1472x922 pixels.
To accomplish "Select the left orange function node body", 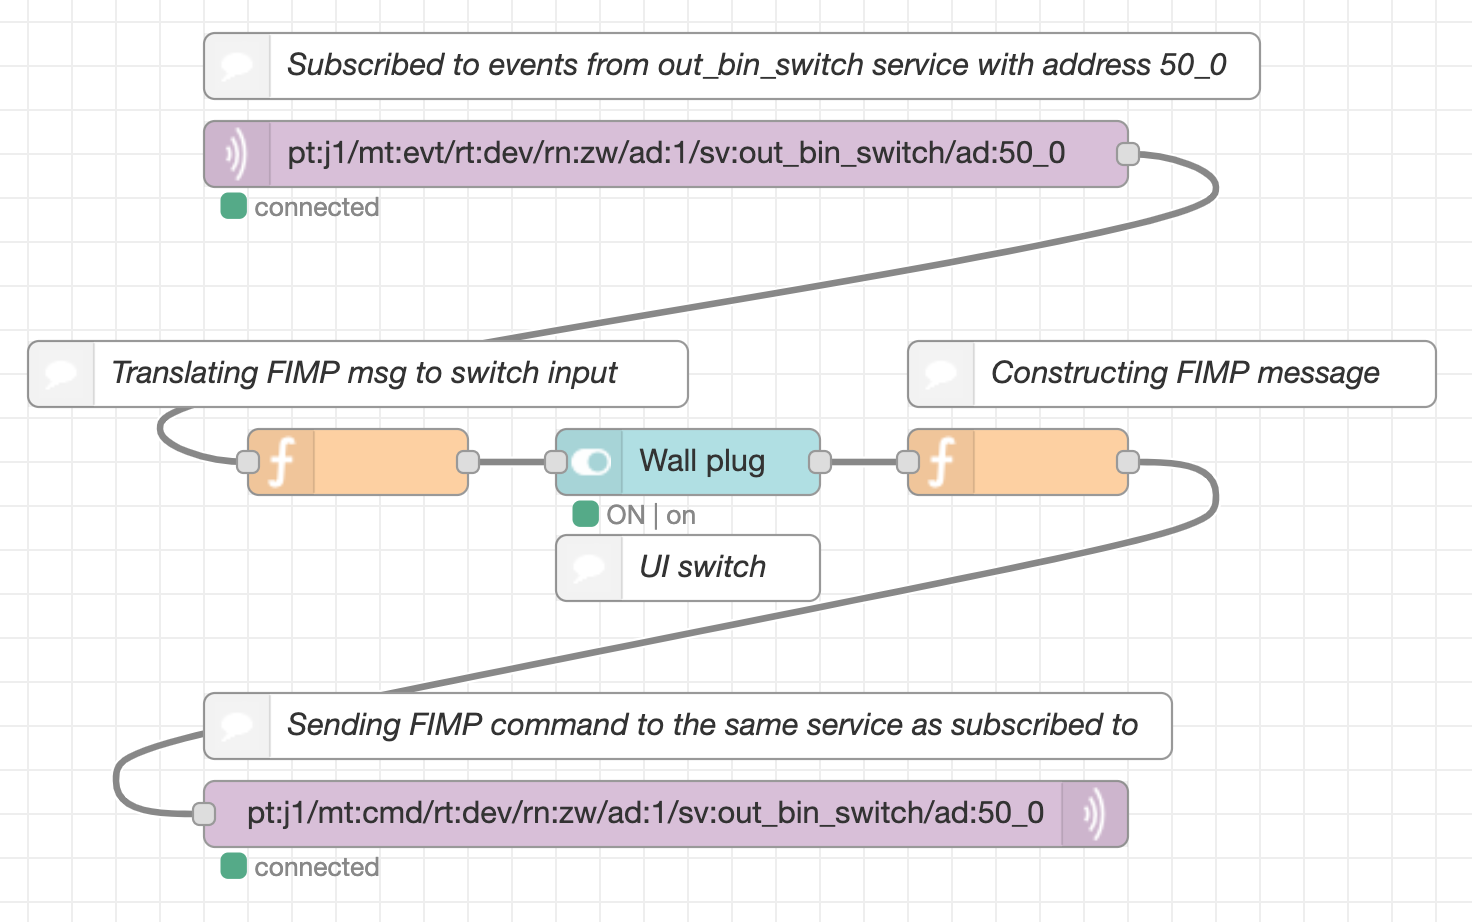I will [358, 462].
